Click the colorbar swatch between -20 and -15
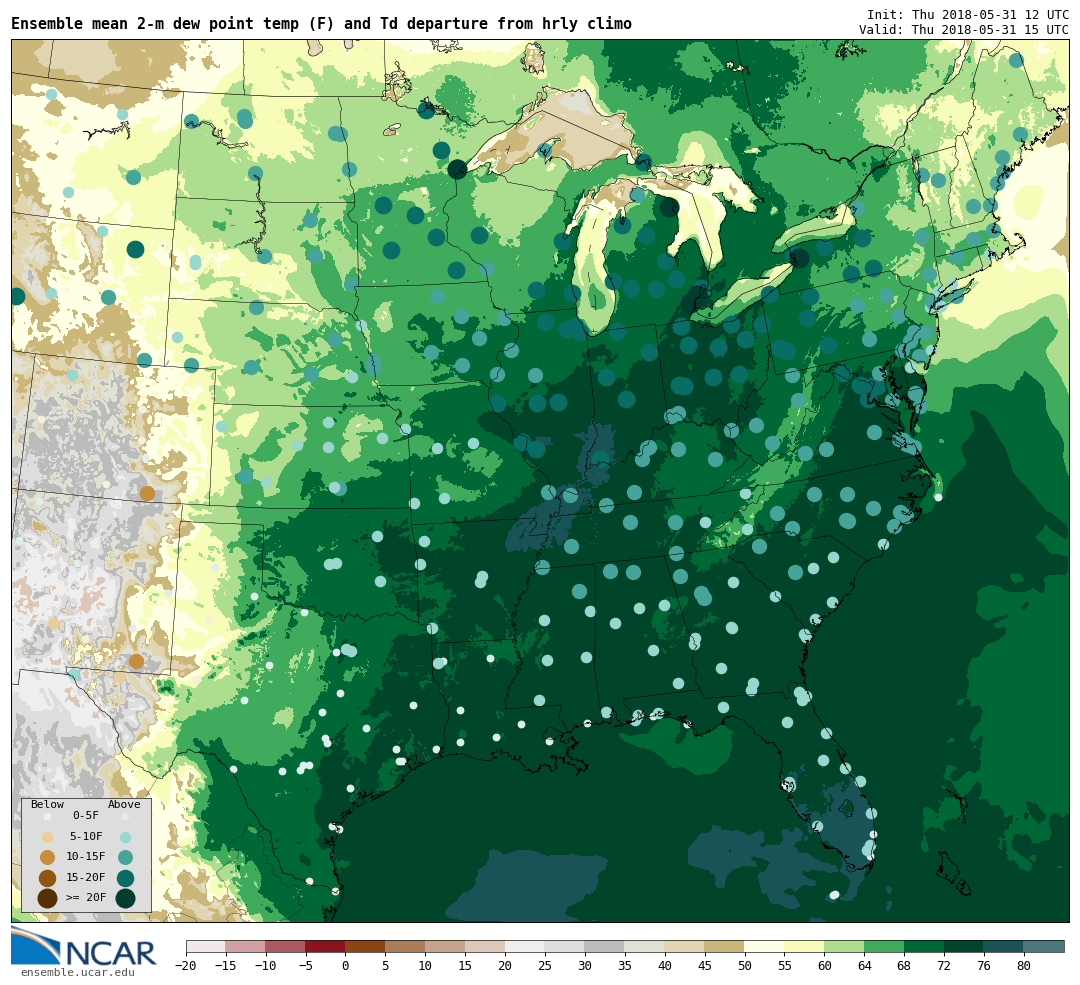 (x=205, y=946)
